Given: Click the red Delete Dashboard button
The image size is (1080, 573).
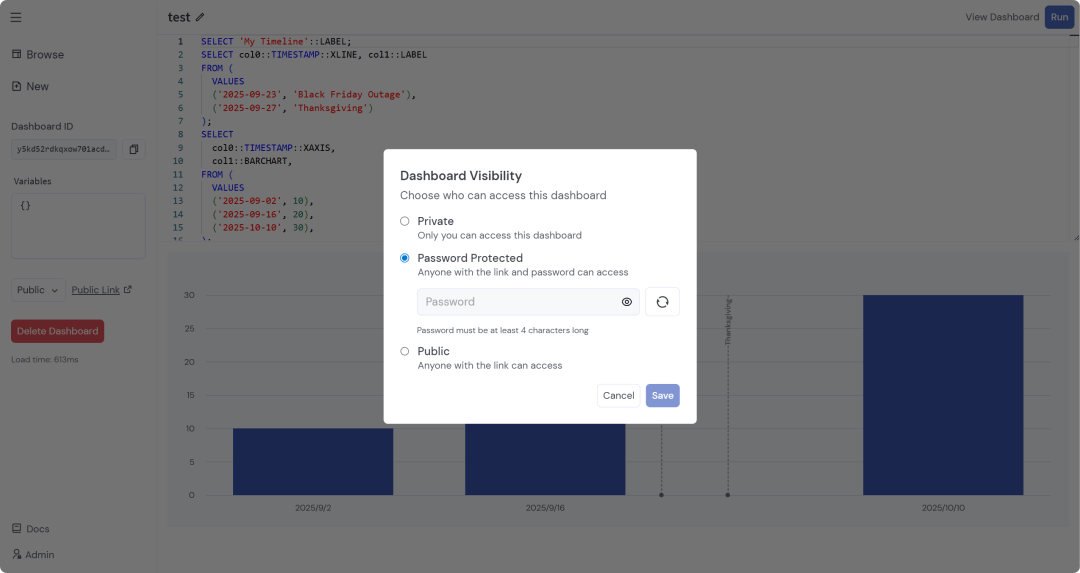Looking at the screenshot, I should [x=57, y=331].
